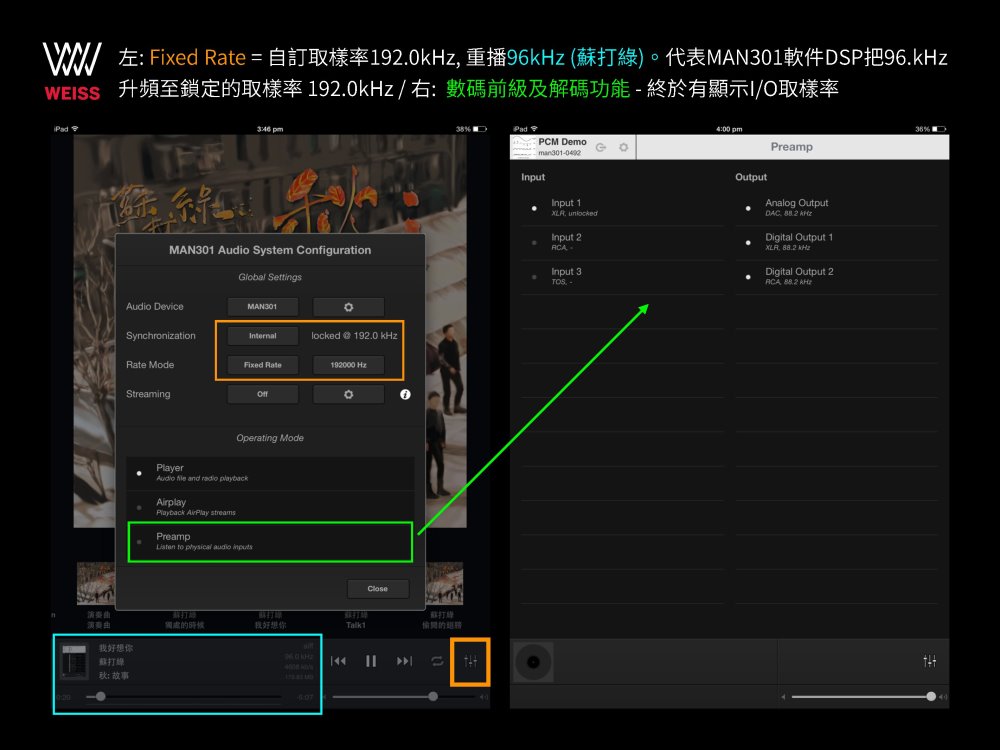
Task: Tap left iPad battery indicator 38%
Action: tap(471, 129)
